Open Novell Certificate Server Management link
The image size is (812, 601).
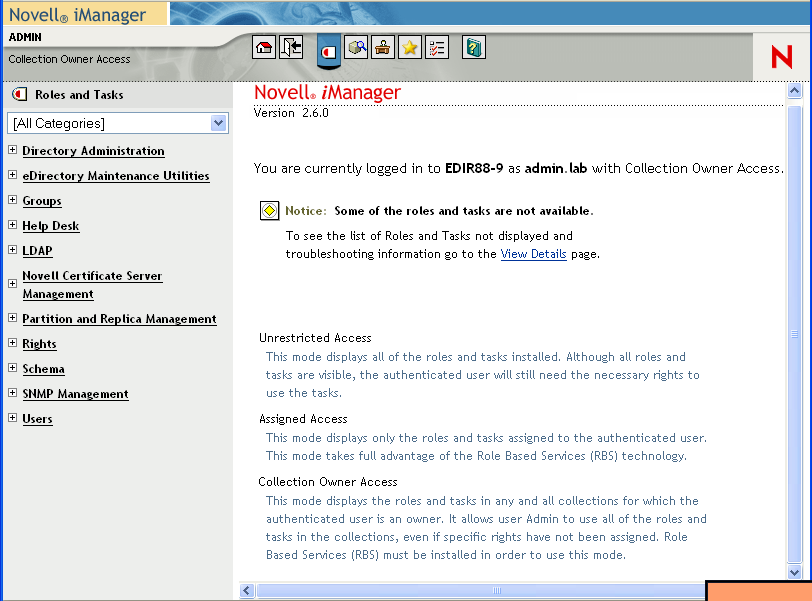92,285
